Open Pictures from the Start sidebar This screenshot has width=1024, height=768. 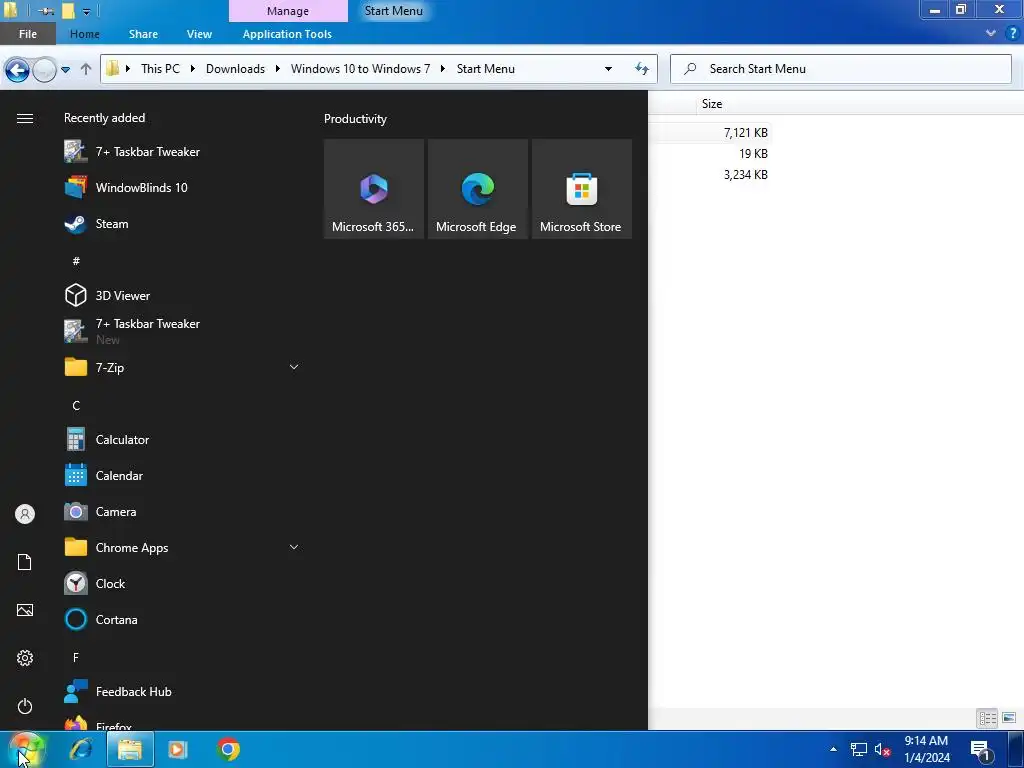25,610
